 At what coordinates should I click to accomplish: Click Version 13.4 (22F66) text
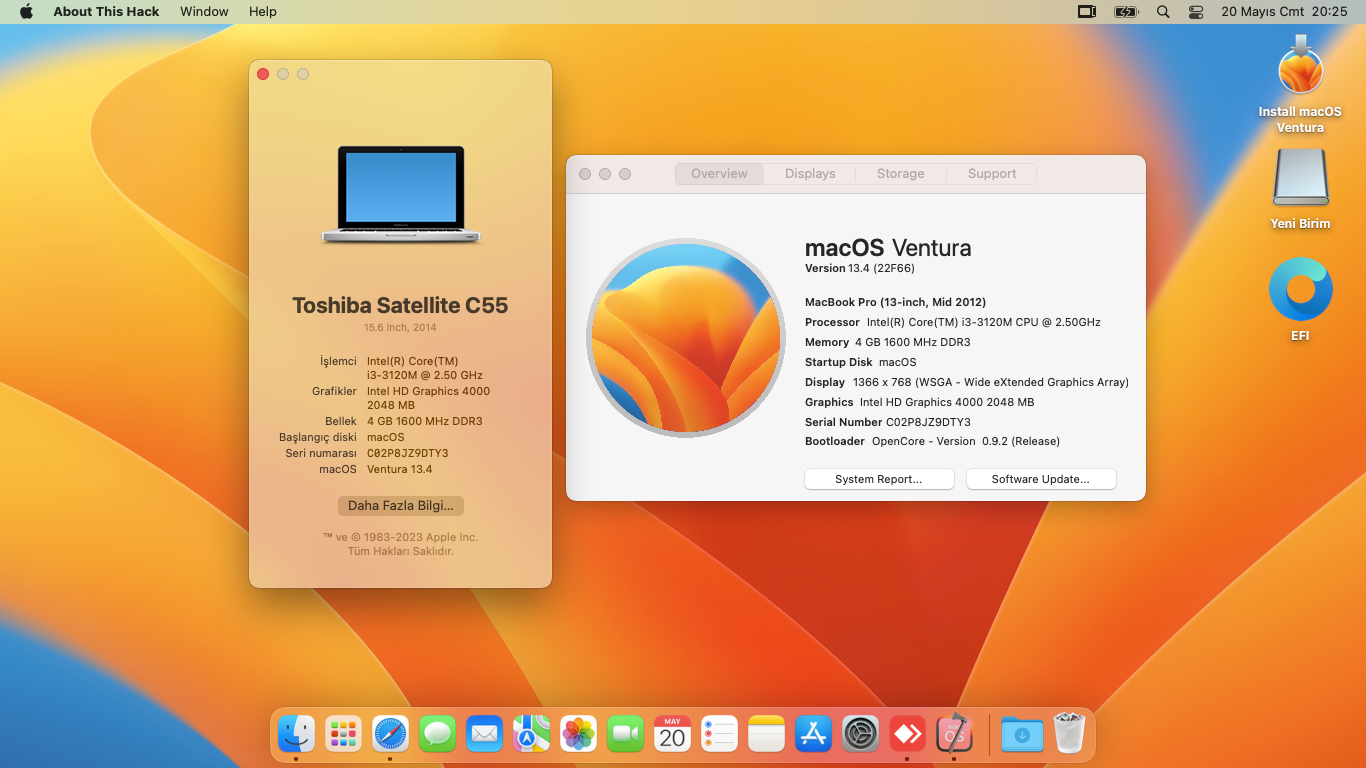pos(860,268)
